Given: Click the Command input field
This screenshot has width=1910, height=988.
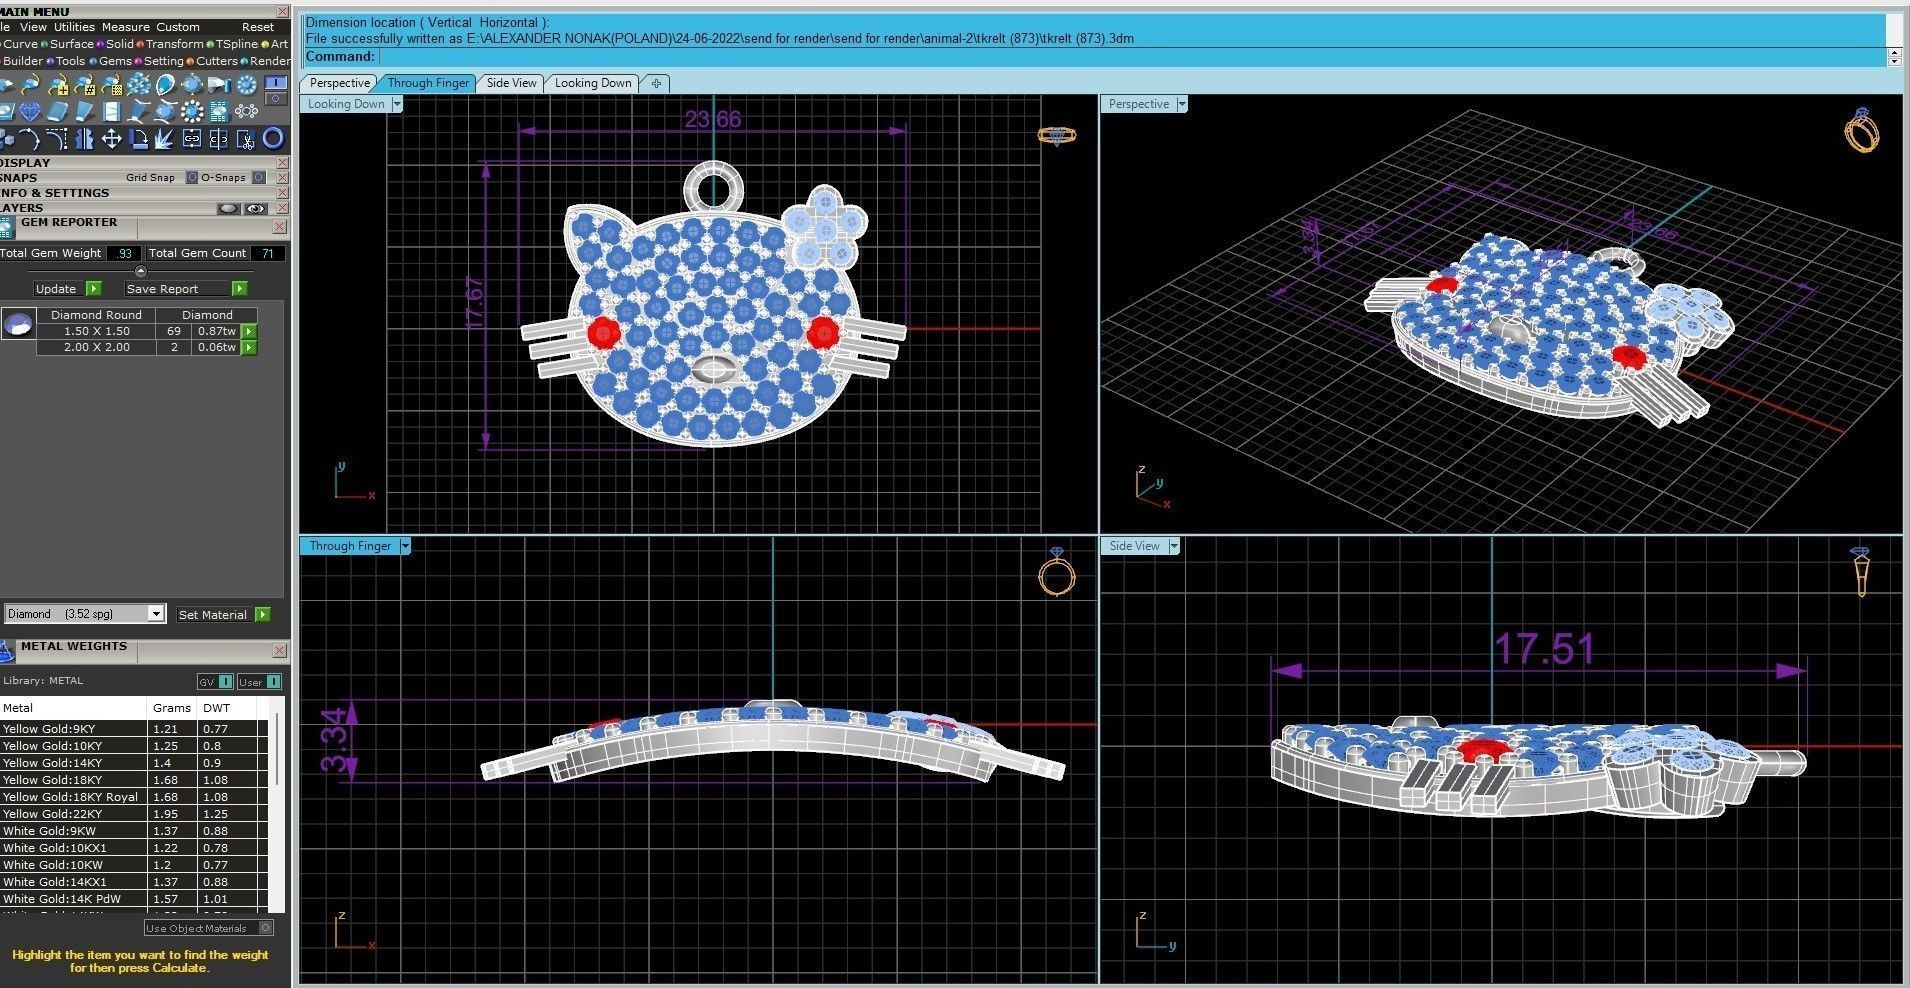Looking at the screenshot, I should point(1130,57).
